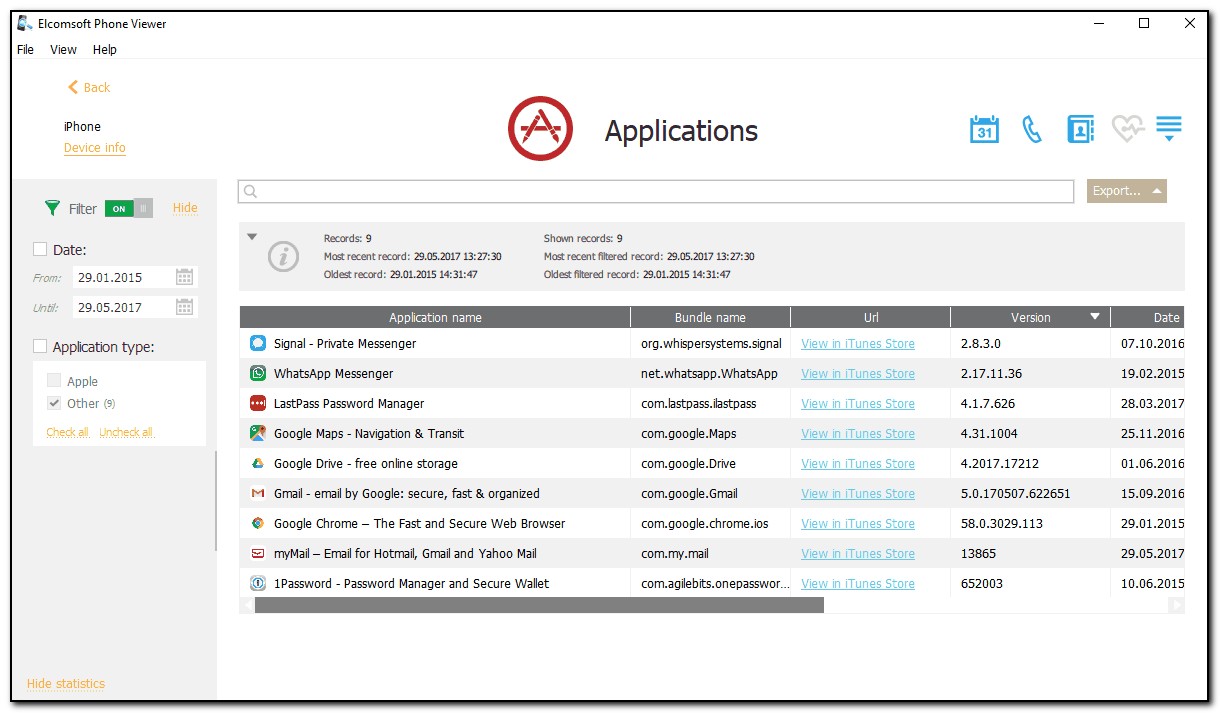Click the WhatsApp Messenger app icon
This screenshot has height=713, width=1220.
point(258,373)
